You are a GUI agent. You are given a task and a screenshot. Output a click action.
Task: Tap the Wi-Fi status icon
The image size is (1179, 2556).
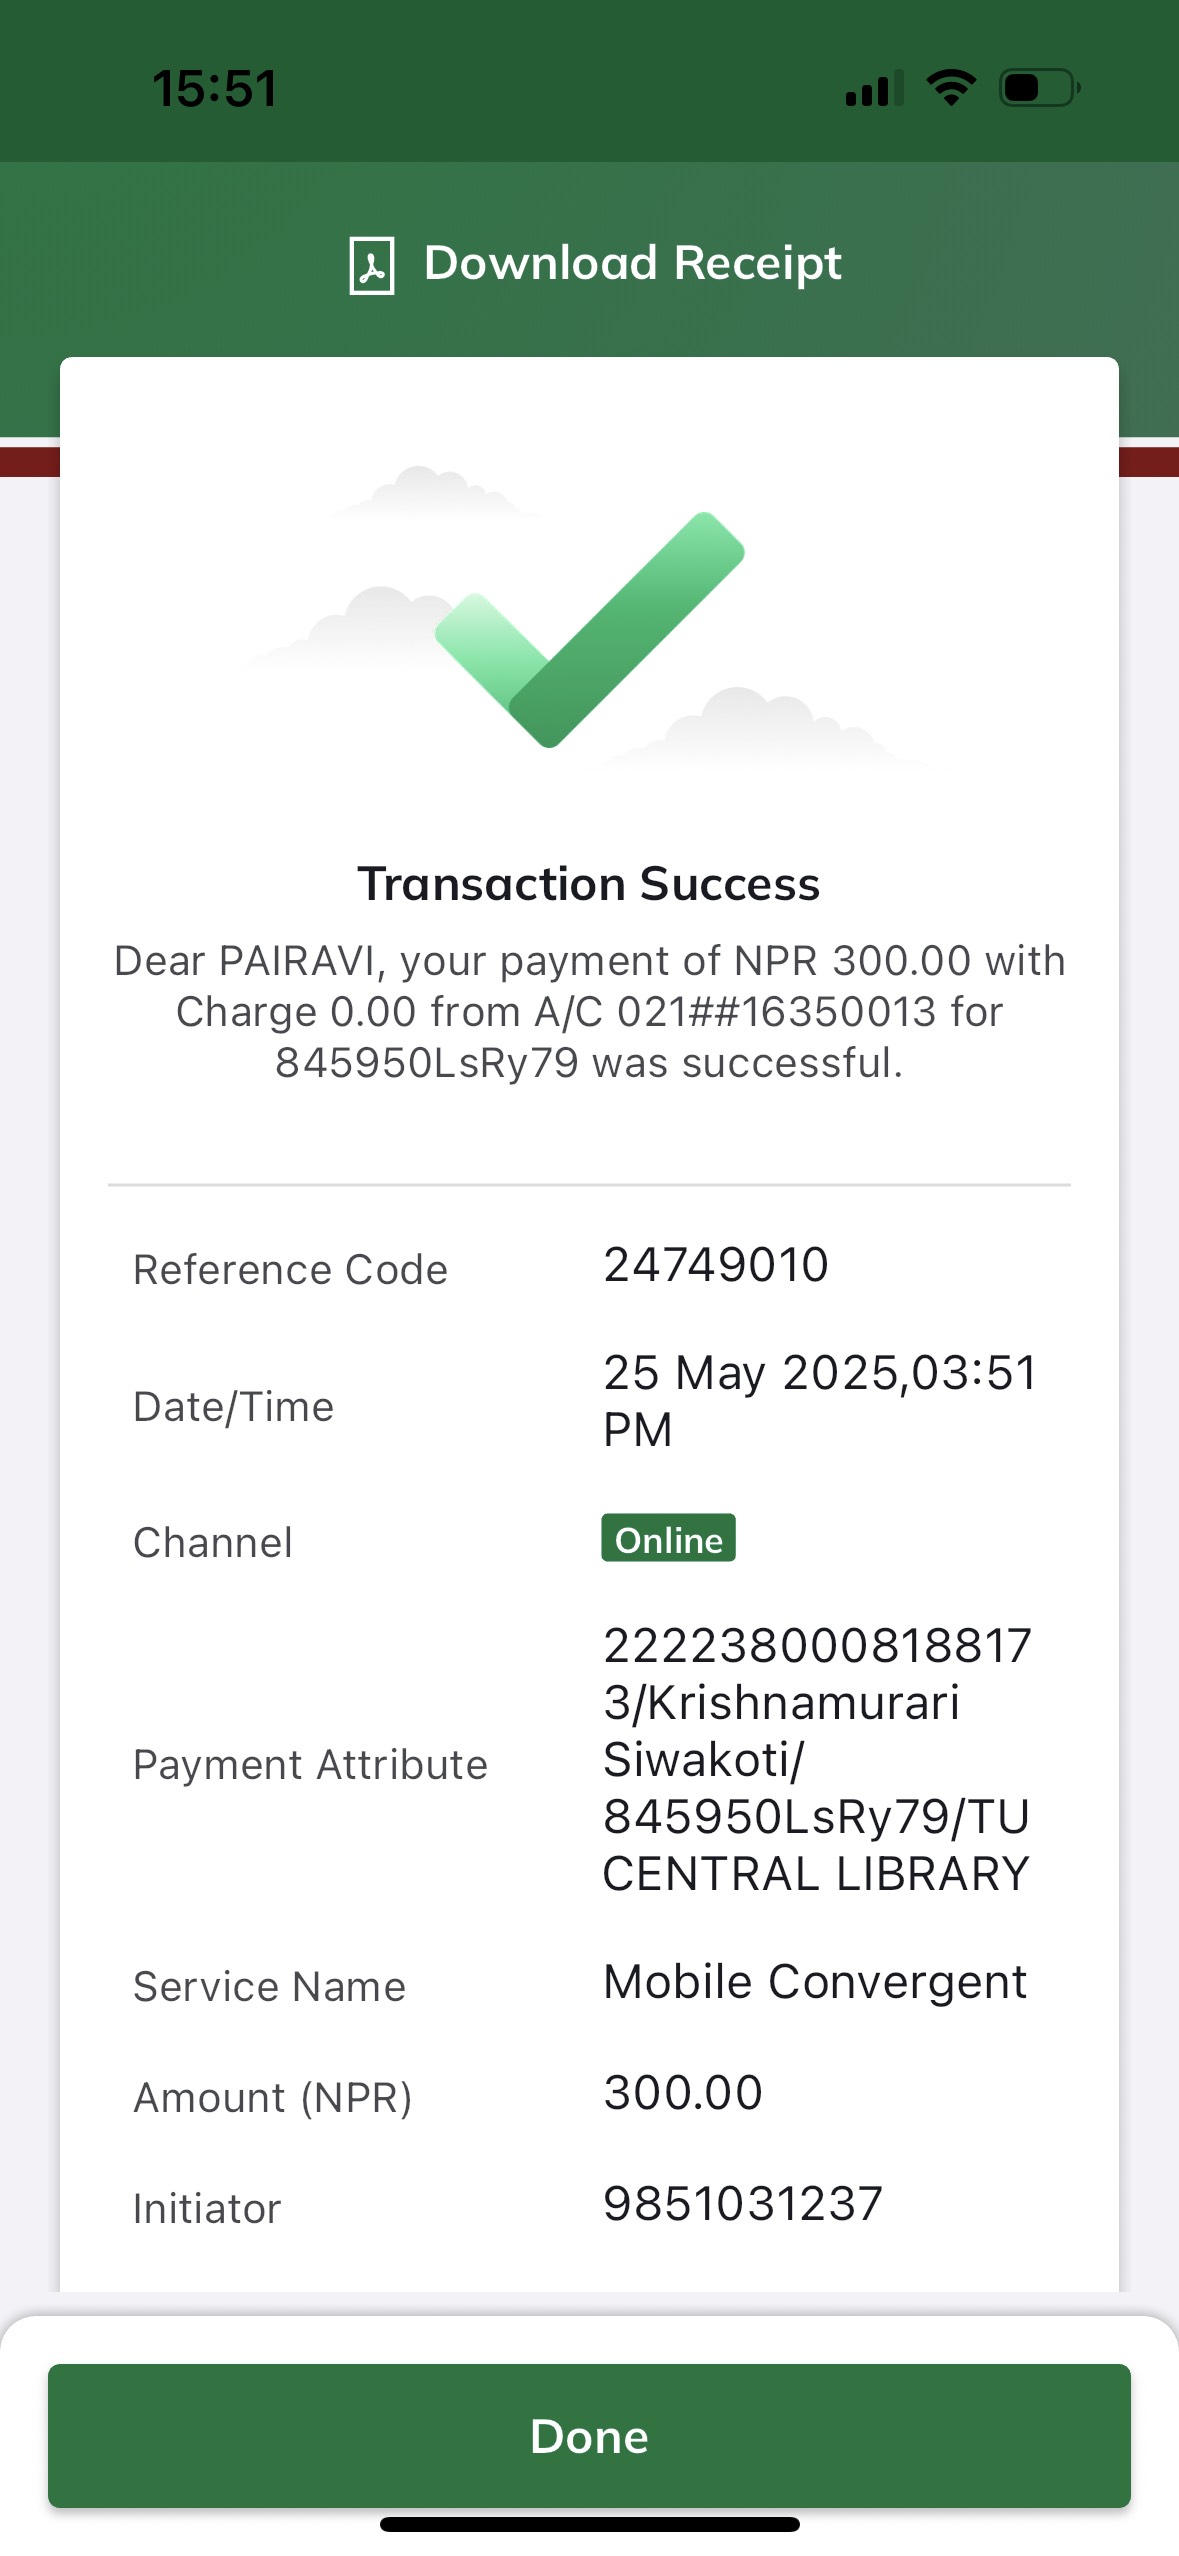point(951,88)
